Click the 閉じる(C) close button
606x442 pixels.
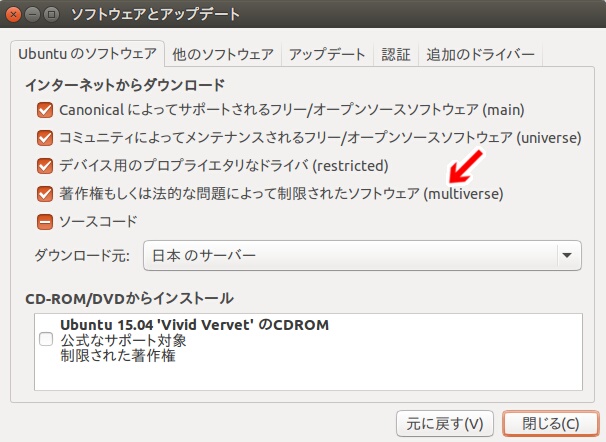[551, 424]
